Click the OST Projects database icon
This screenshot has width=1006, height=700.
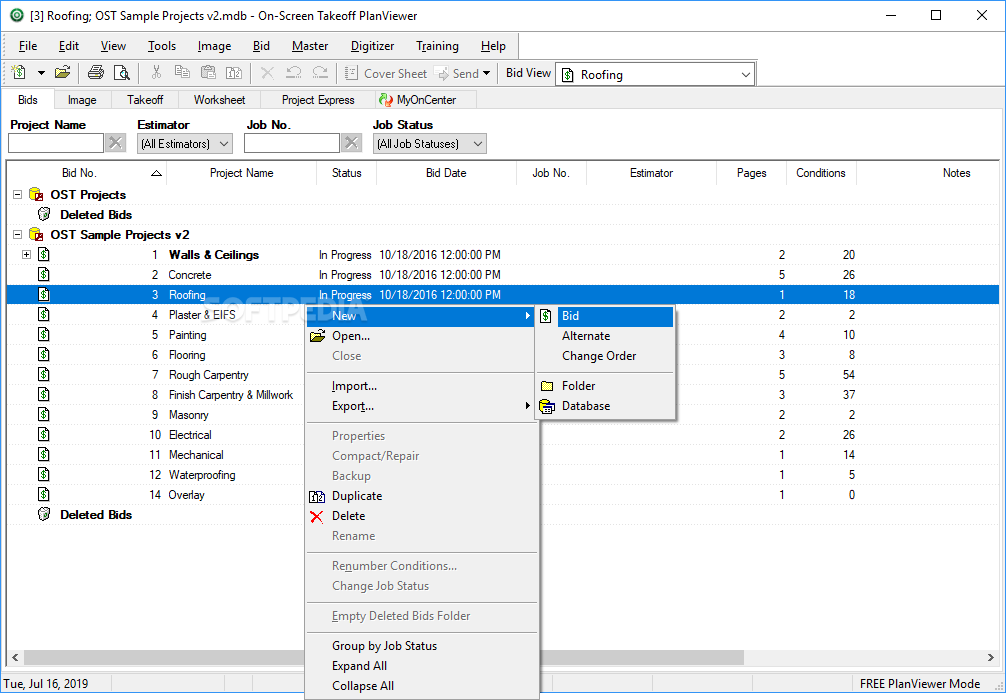coord(37,194)
